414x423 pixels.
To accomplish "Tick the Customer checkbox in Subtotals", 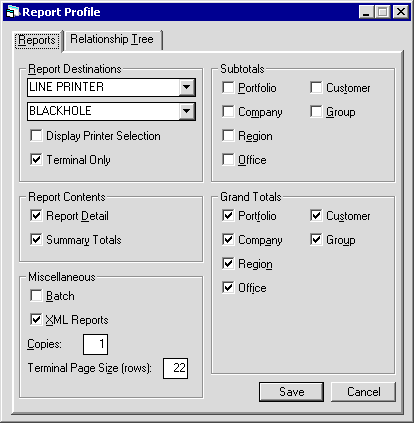I will coord(316,88).
